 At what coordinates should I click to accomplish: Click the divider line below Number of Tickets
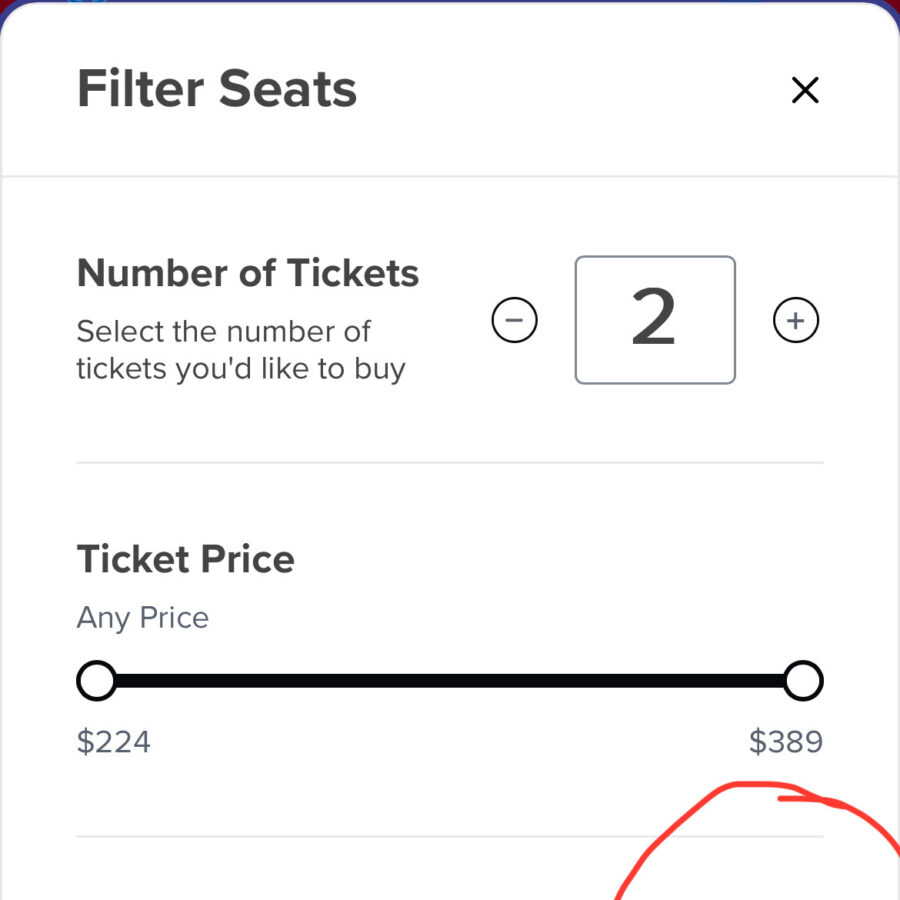450,462
